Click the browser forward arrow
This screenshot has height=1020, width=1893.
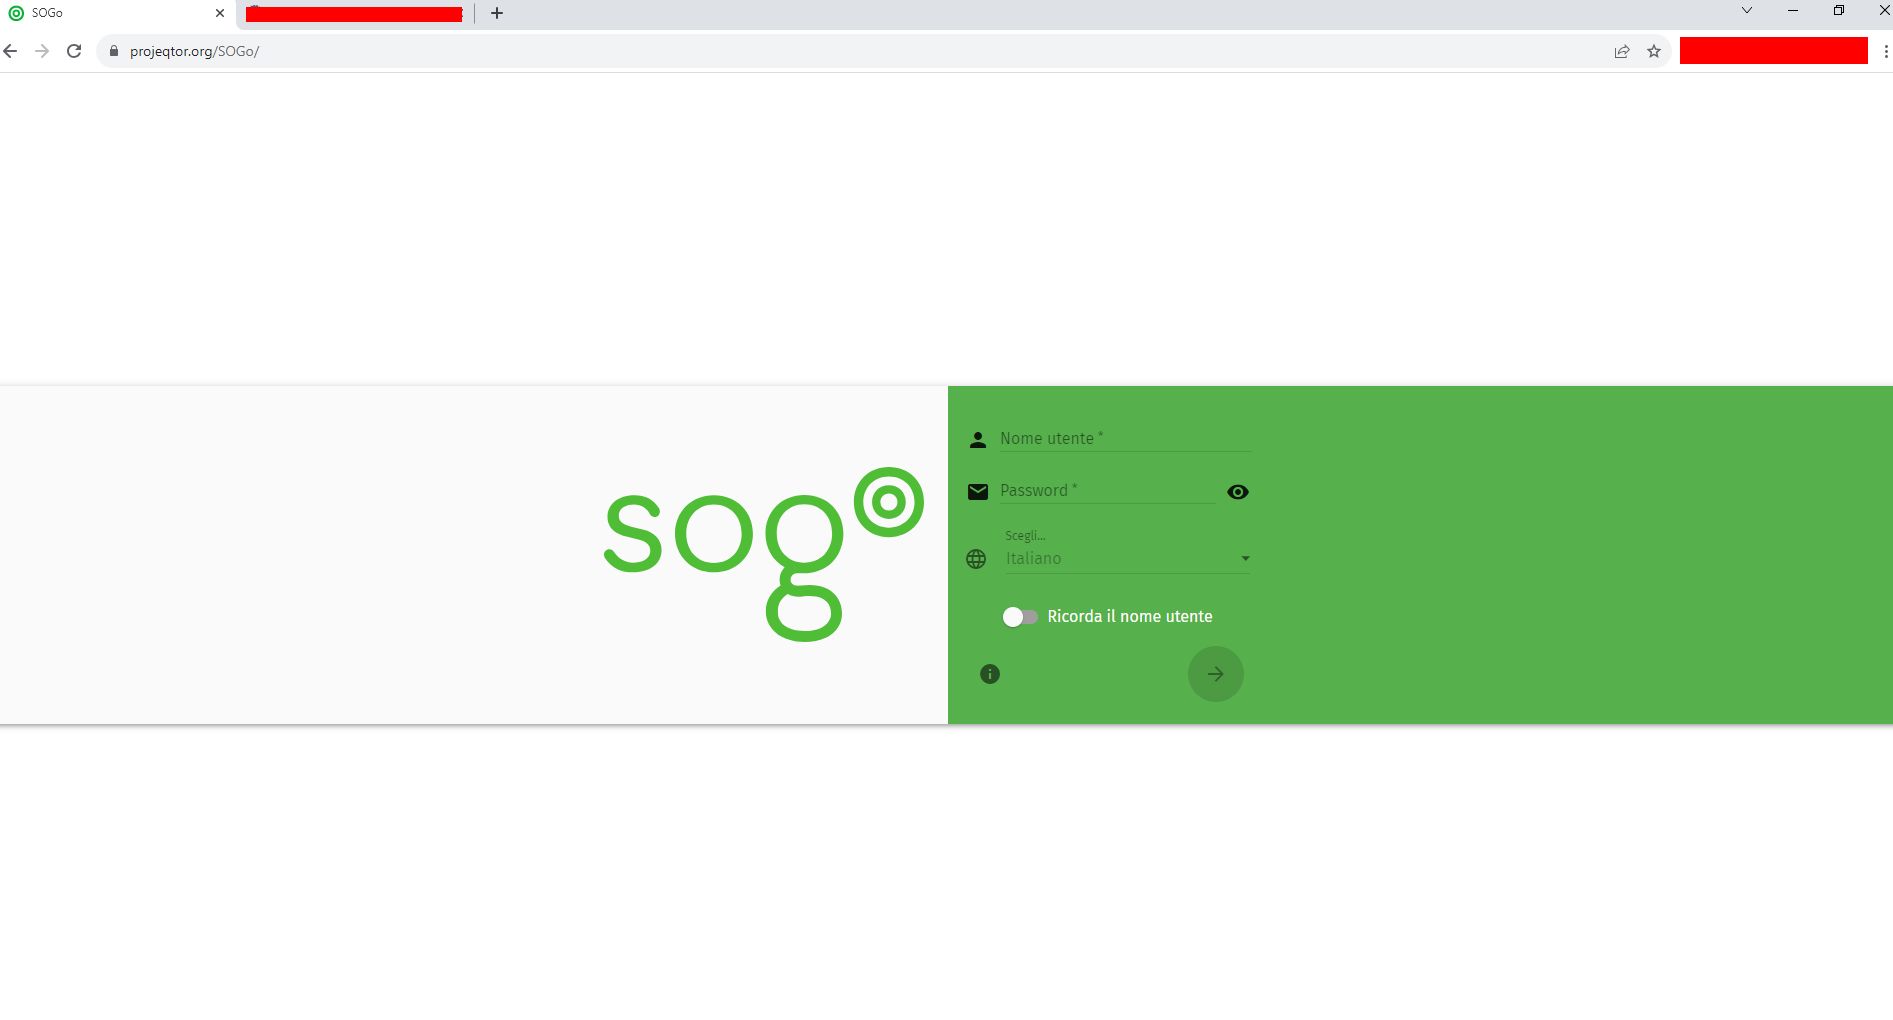(42, 51)
